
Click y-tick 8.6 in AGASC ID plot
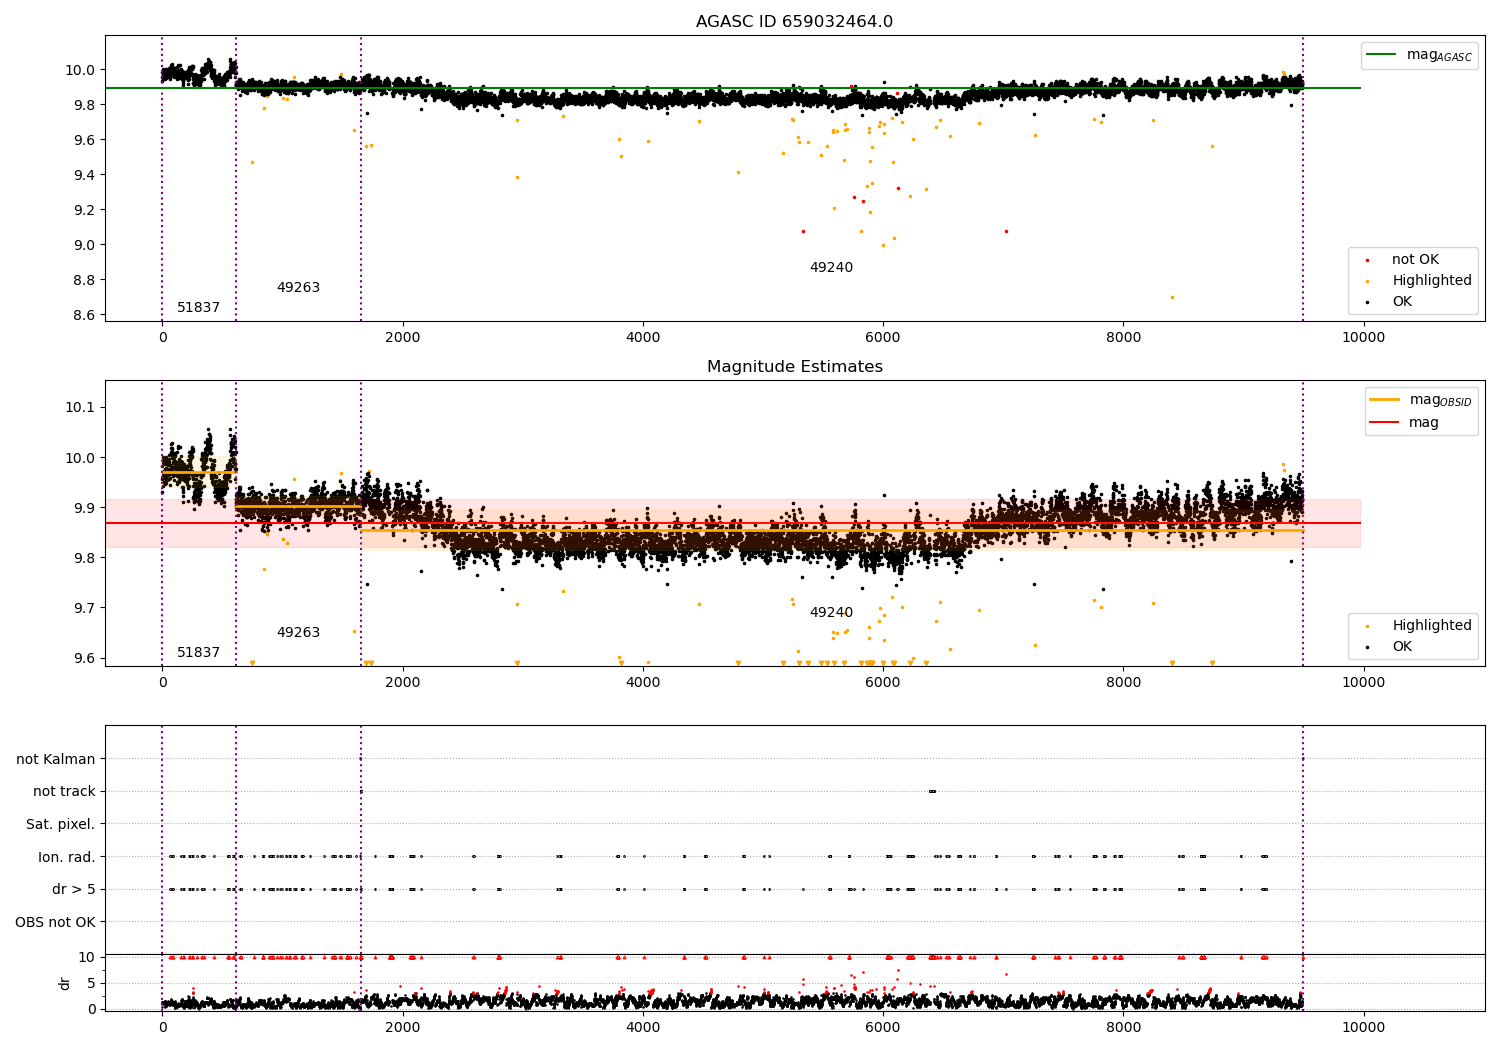83,315
